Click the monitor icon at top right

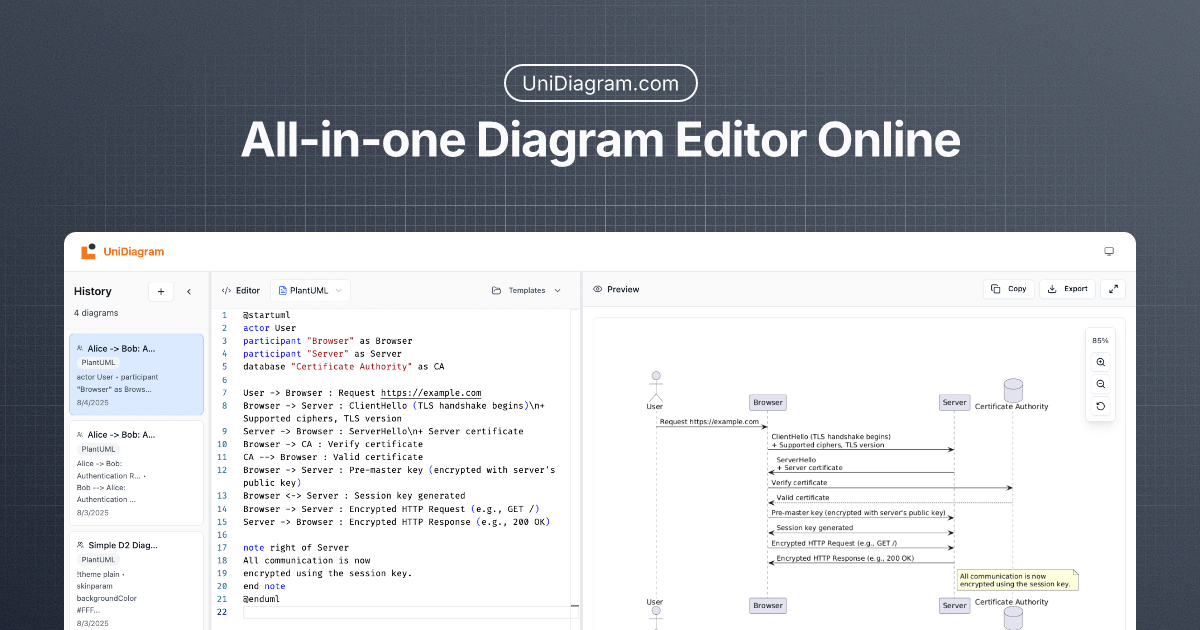click(x=1109, y=251)
